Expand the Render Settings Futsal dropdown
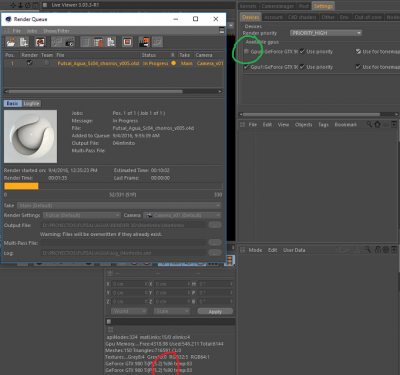Image resolution: width=400 pixels, height=375 pixels. coord(82,215)
